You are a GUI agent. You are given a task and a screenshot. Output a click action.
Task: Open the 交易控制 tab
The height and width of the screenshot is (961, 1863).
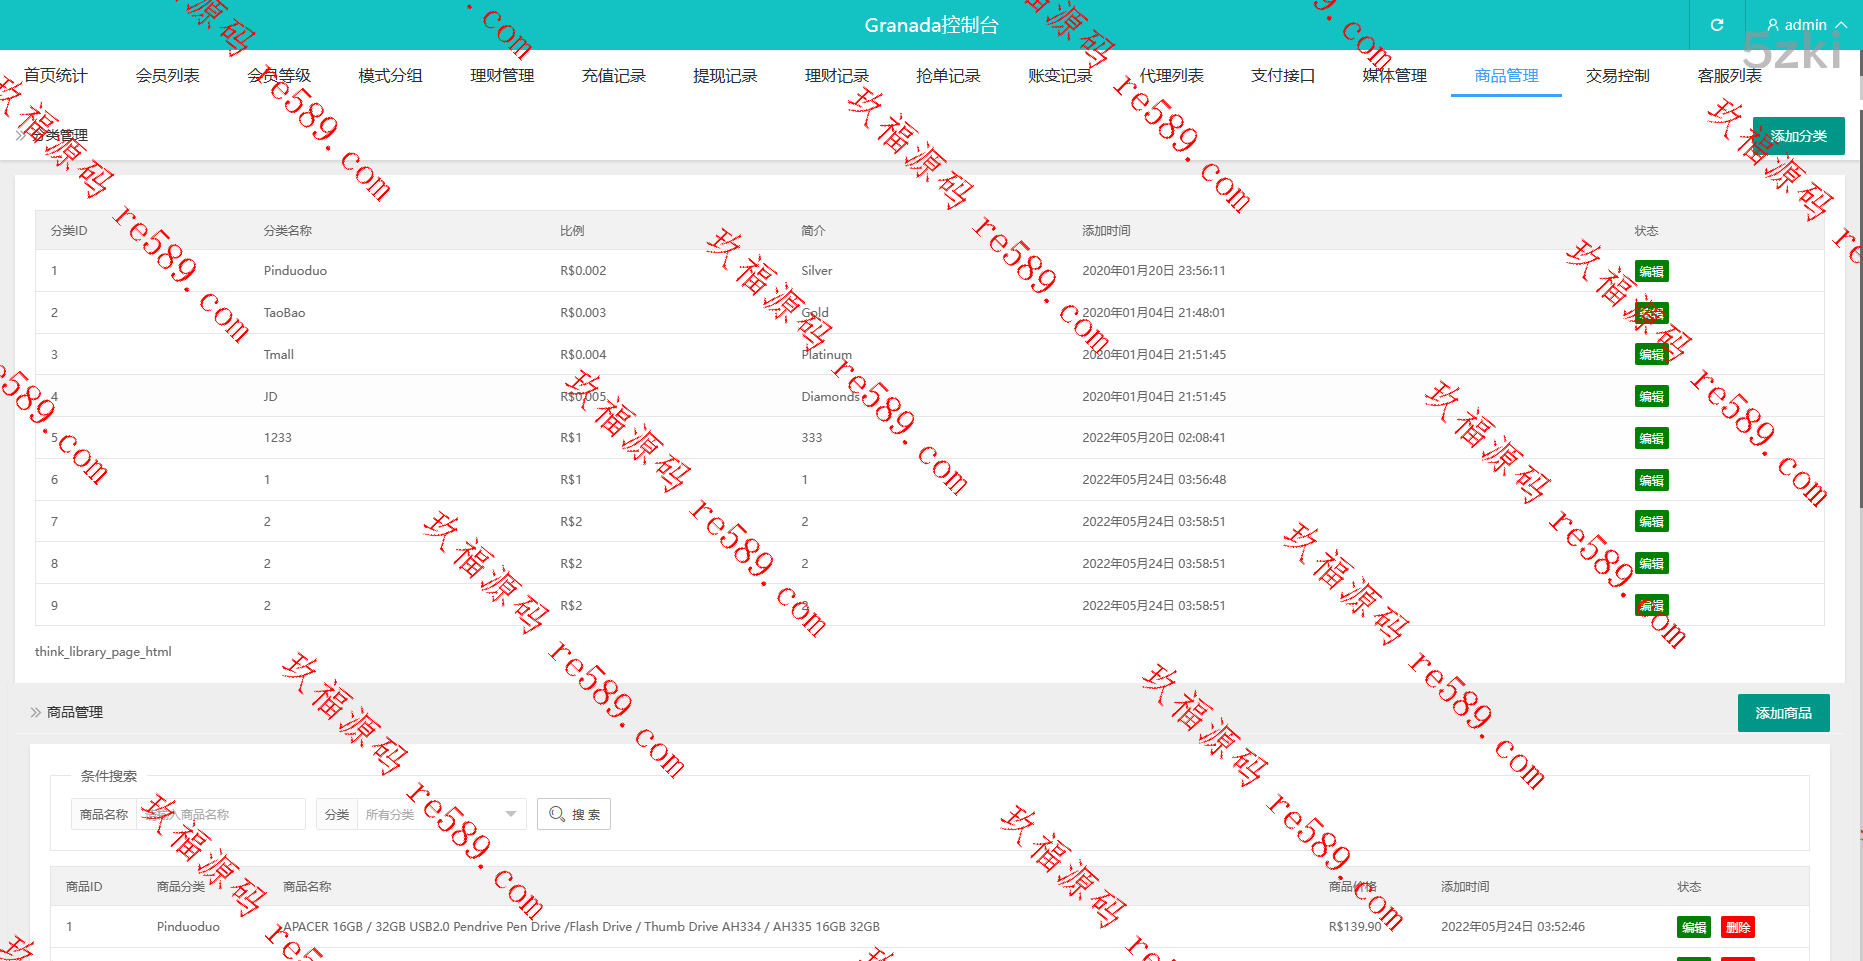(x=1617, y=76)
